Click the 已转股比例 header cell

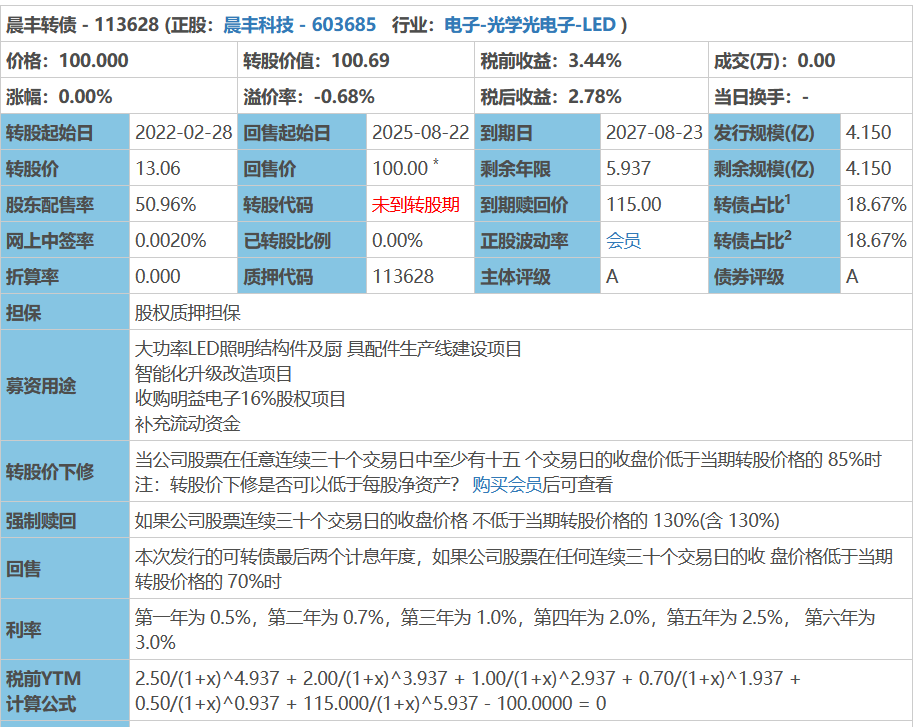[302, 240]
